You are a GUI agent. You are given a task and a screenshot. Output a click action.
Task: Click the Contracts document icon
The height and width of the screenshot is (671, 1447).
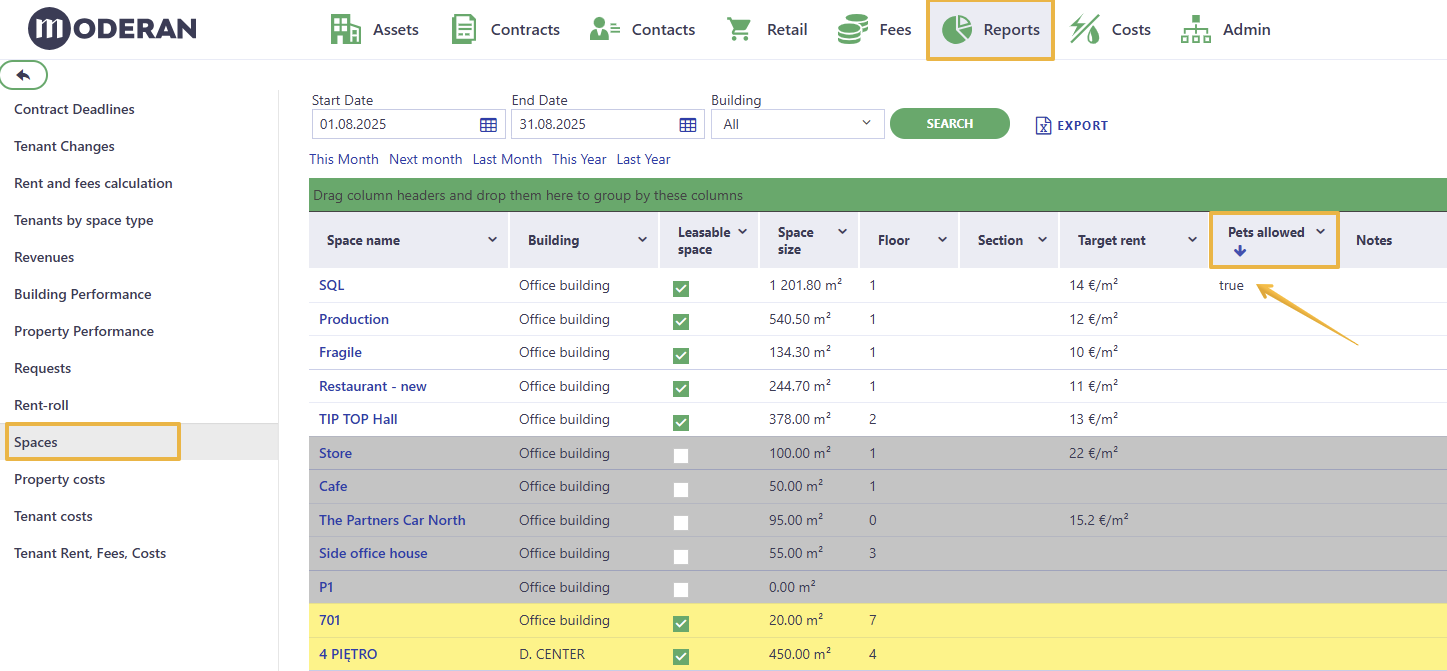(464, 29)
